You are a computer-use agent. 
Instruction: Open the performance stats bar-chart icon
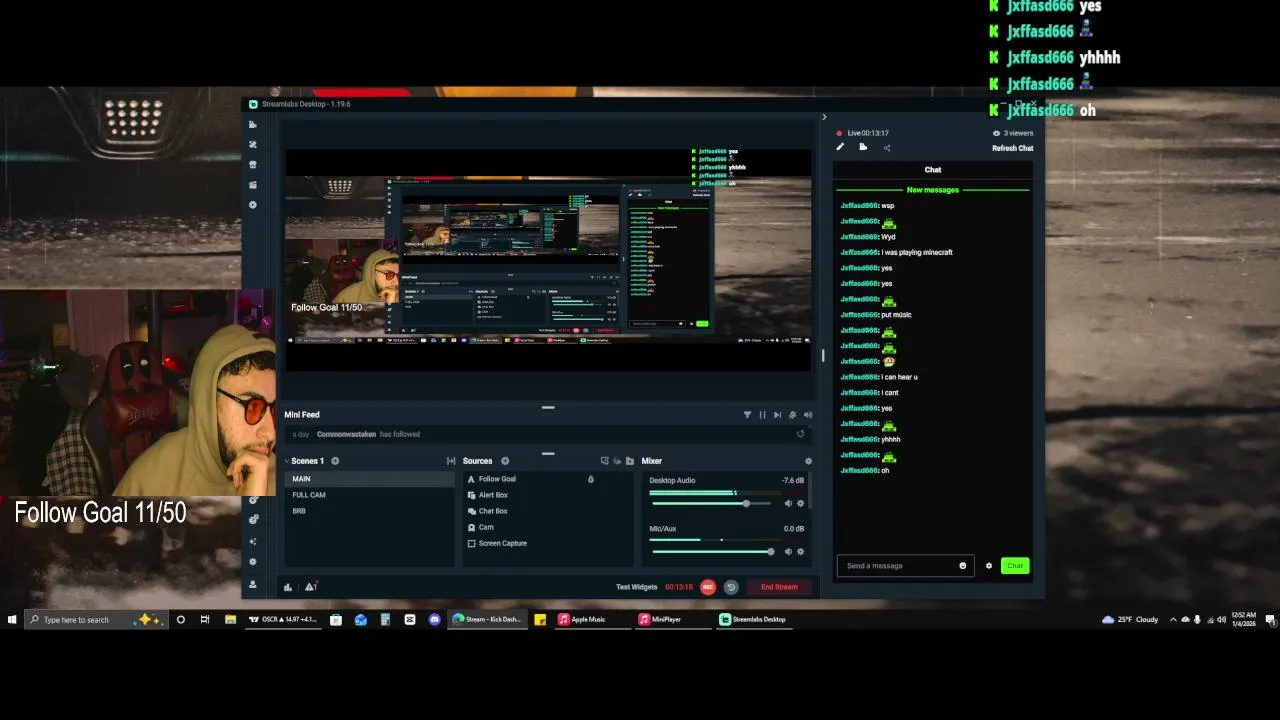(x=288, y=587)
